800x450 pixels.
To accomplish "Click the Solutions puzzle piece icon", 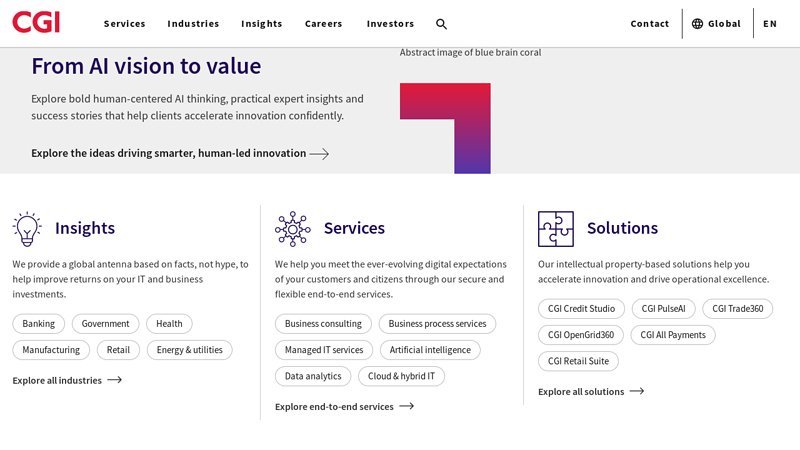I will point(555,229).
